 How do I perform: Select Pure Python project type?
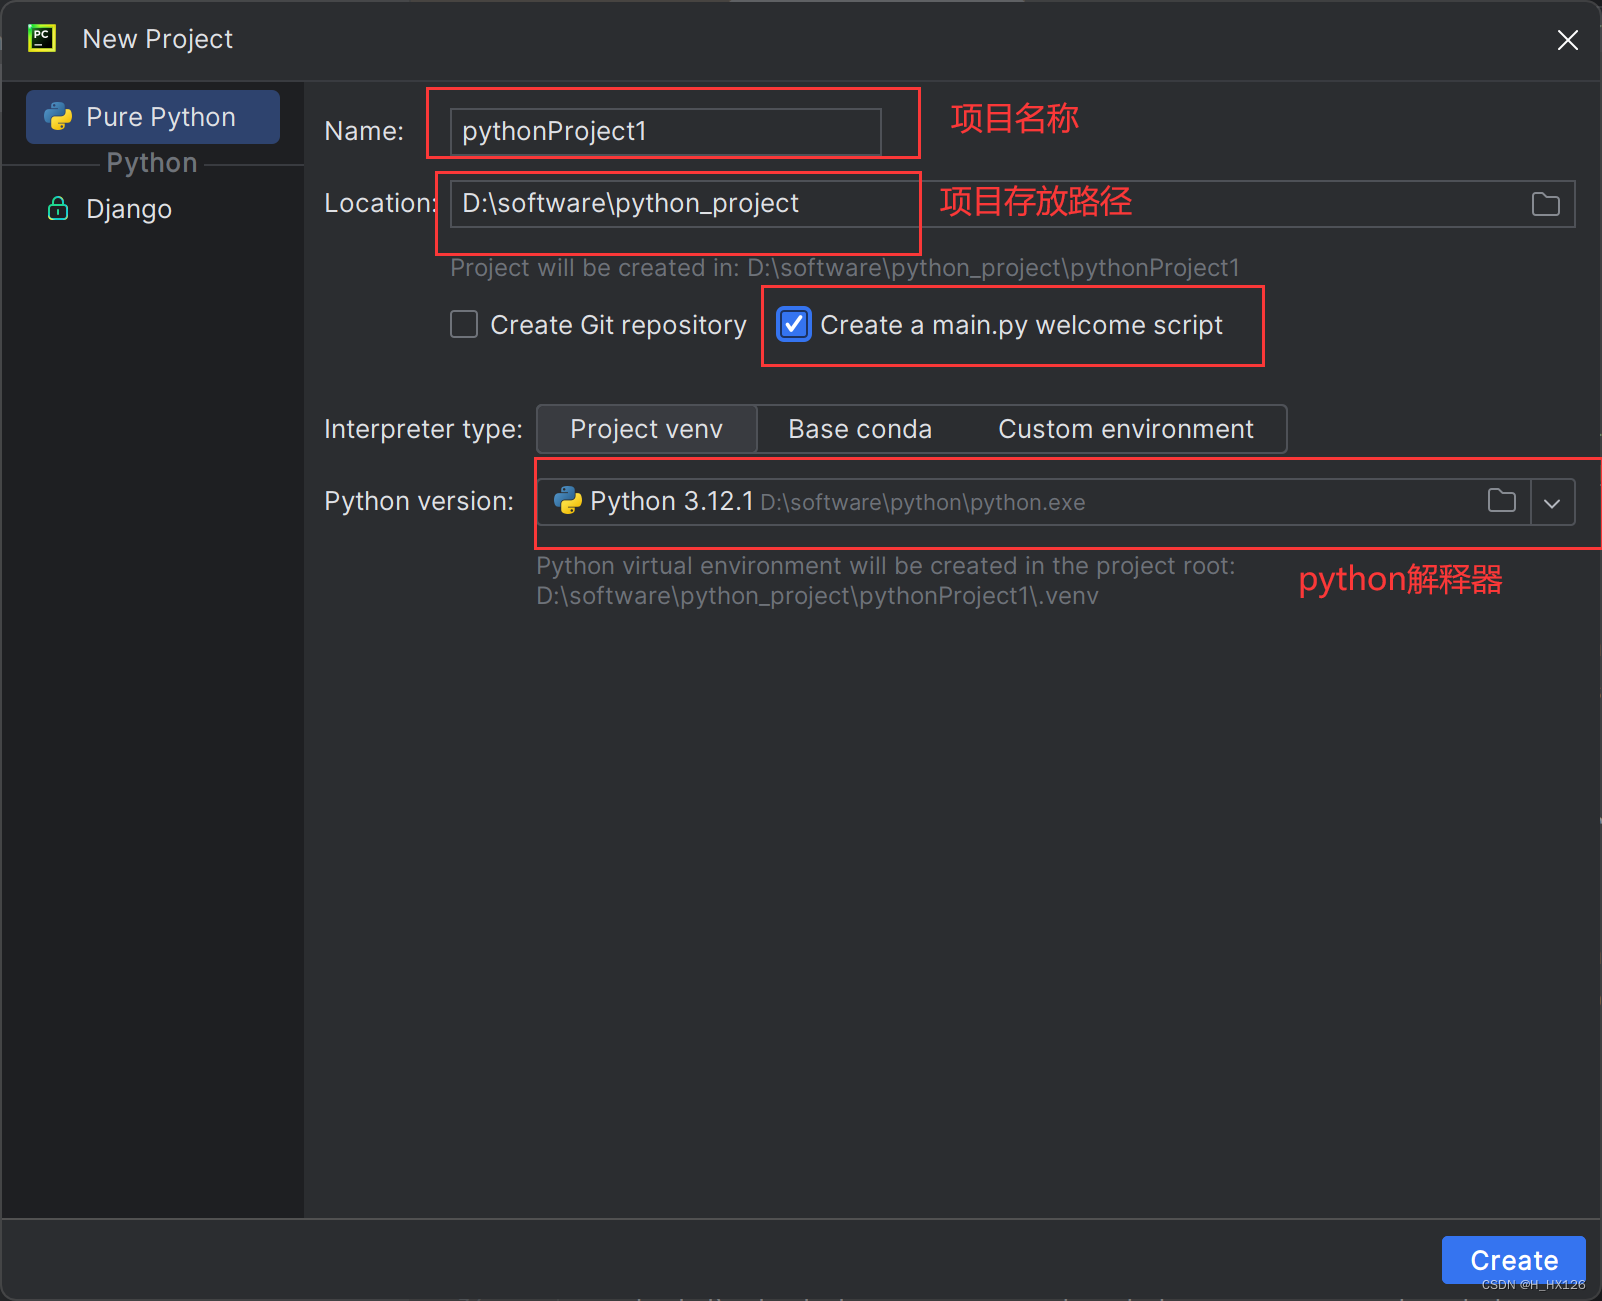pyautogui.click(x=153, y=117)
